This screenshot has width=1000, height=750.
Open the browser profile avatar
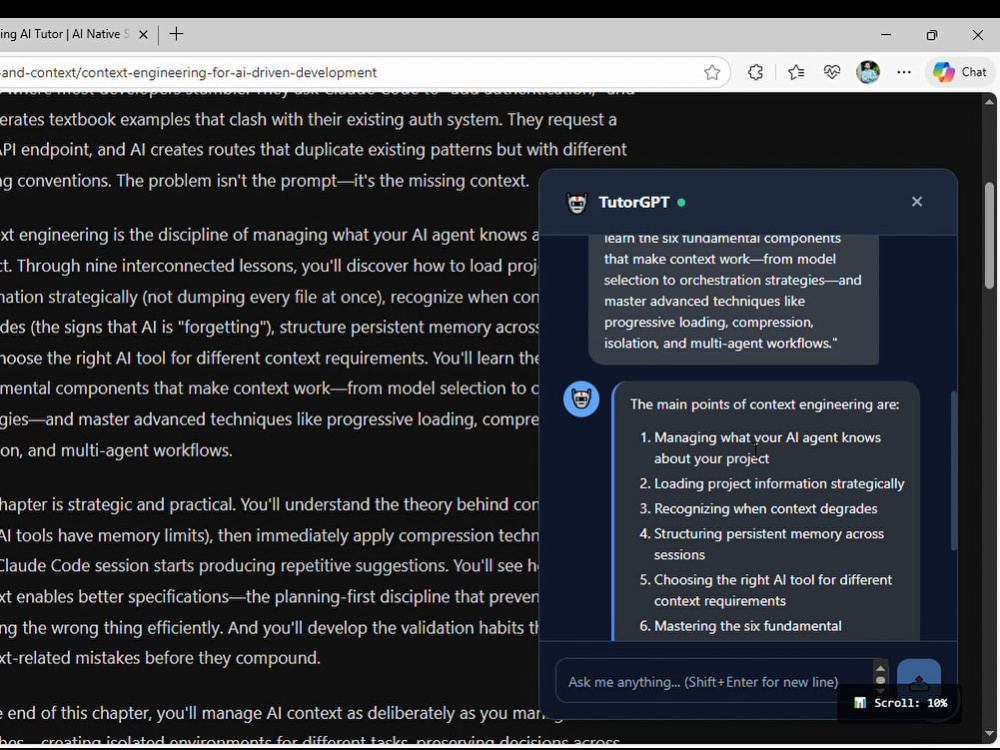coord(868,72)
